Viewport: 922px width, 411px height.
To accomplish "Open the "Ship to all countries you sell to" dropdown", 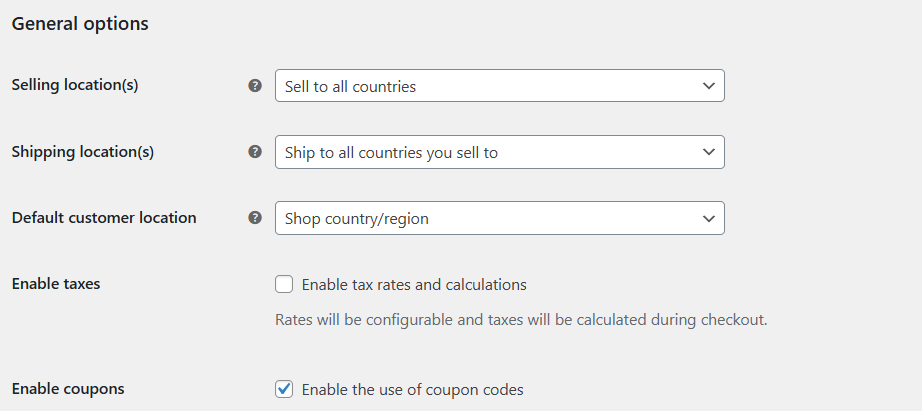I will pos(500,152).
